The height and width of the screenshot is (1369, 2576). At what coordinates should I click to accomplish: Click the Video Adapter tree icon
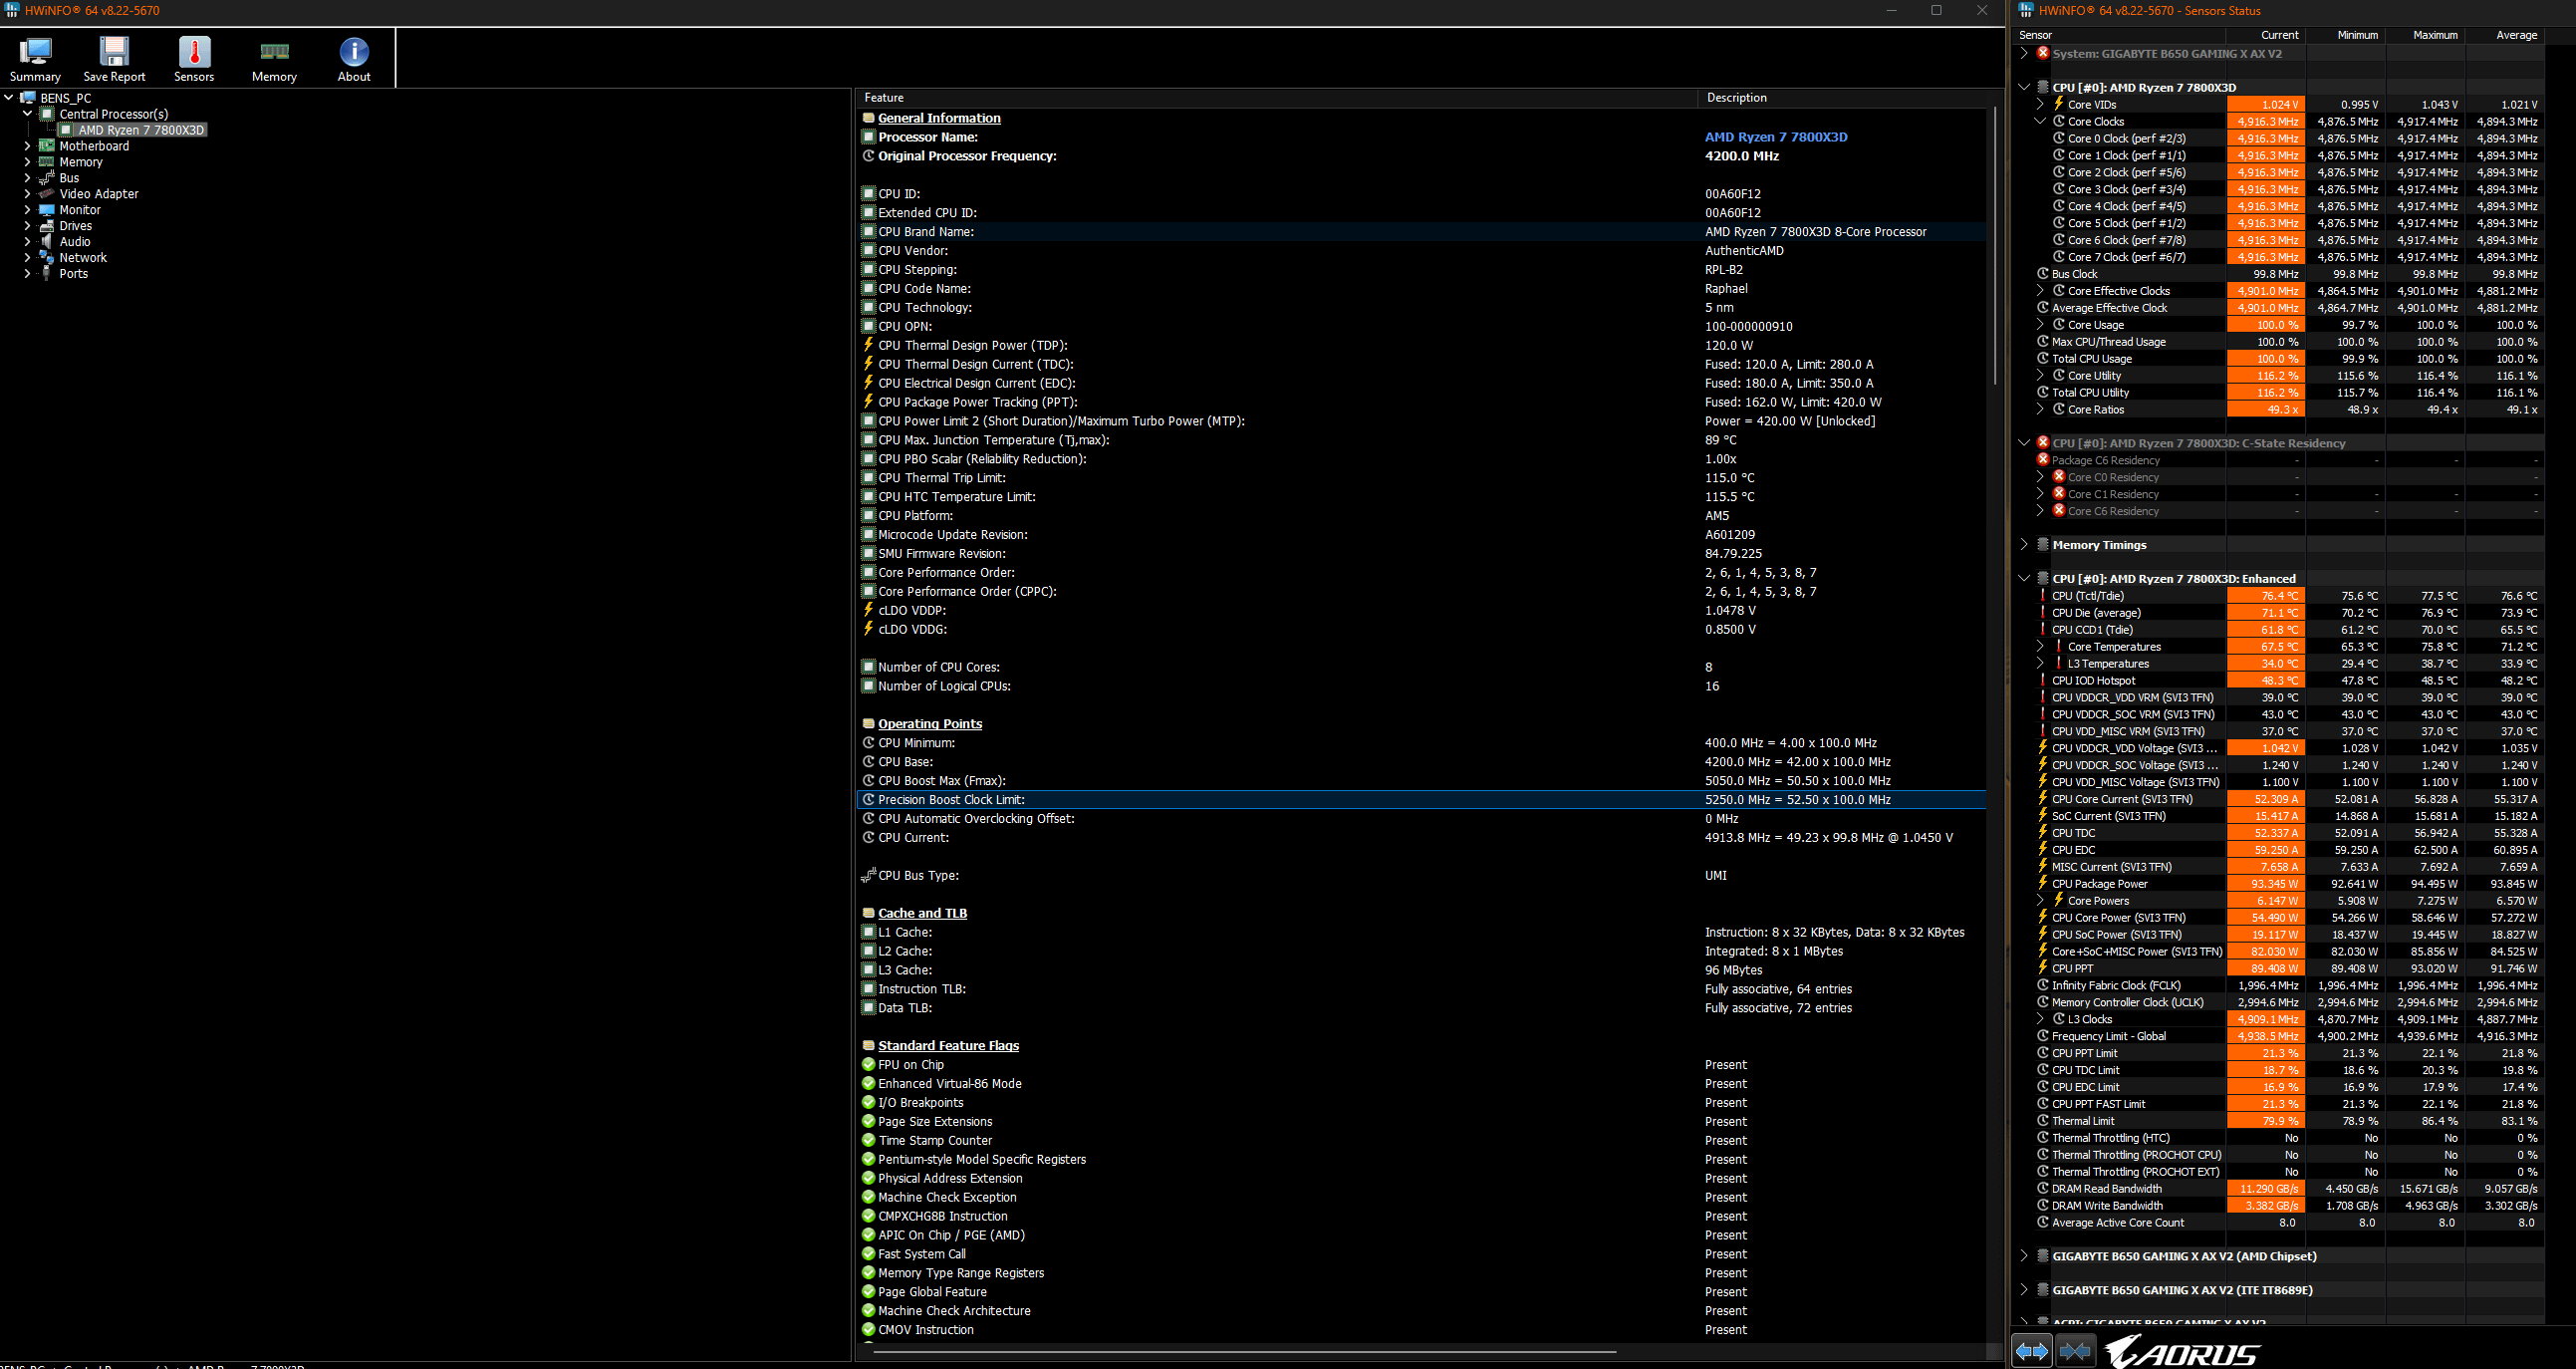[46, 194]
